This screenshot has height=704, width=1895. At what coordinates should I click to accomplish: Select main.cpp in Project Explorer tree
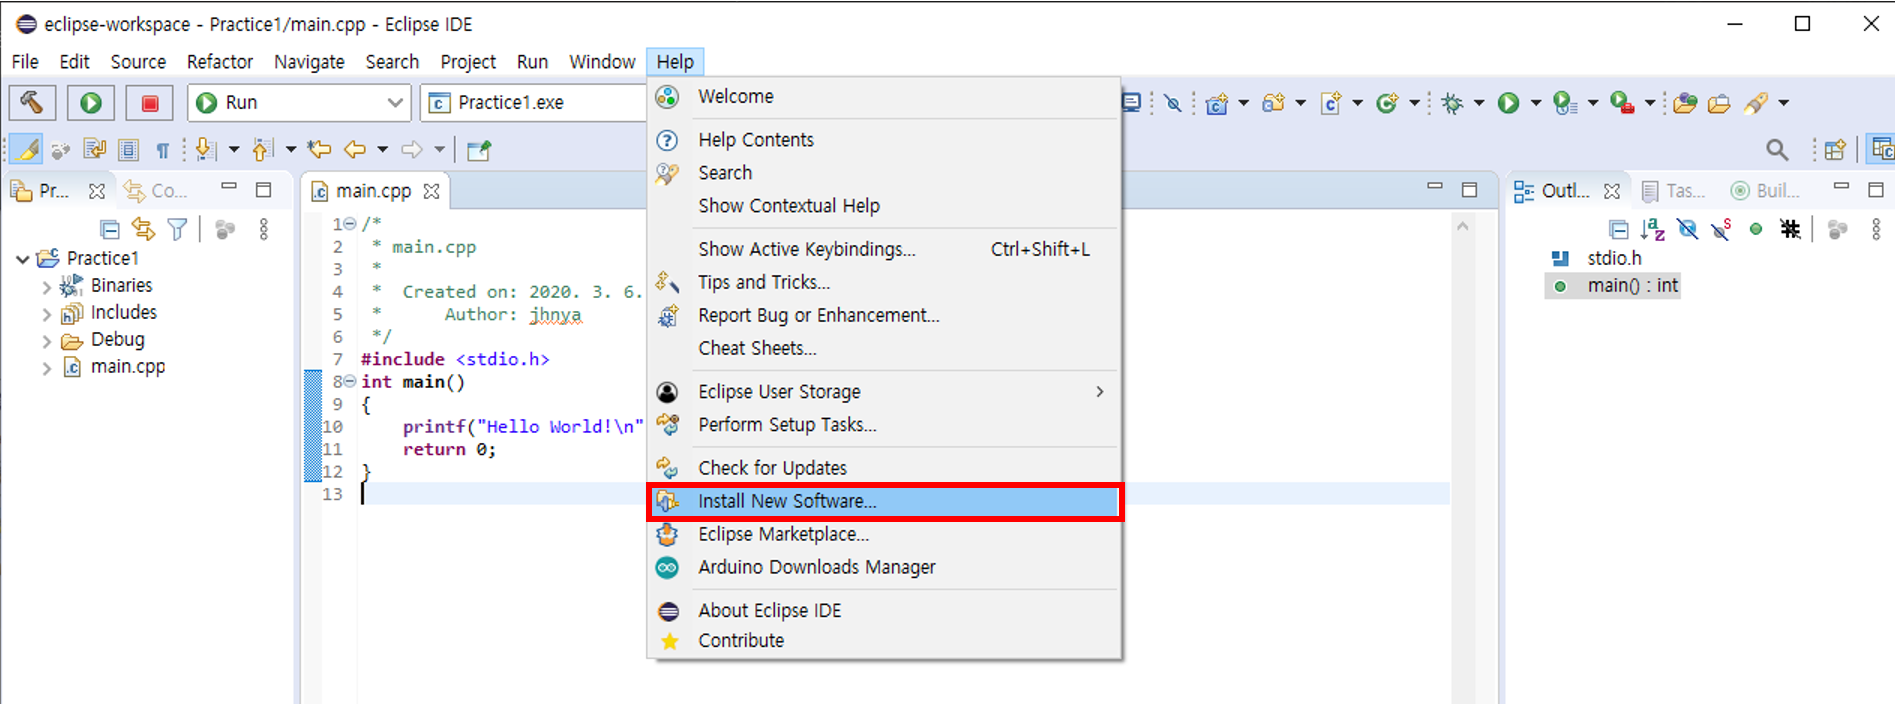pyautogui.click(x=127, y=367)
